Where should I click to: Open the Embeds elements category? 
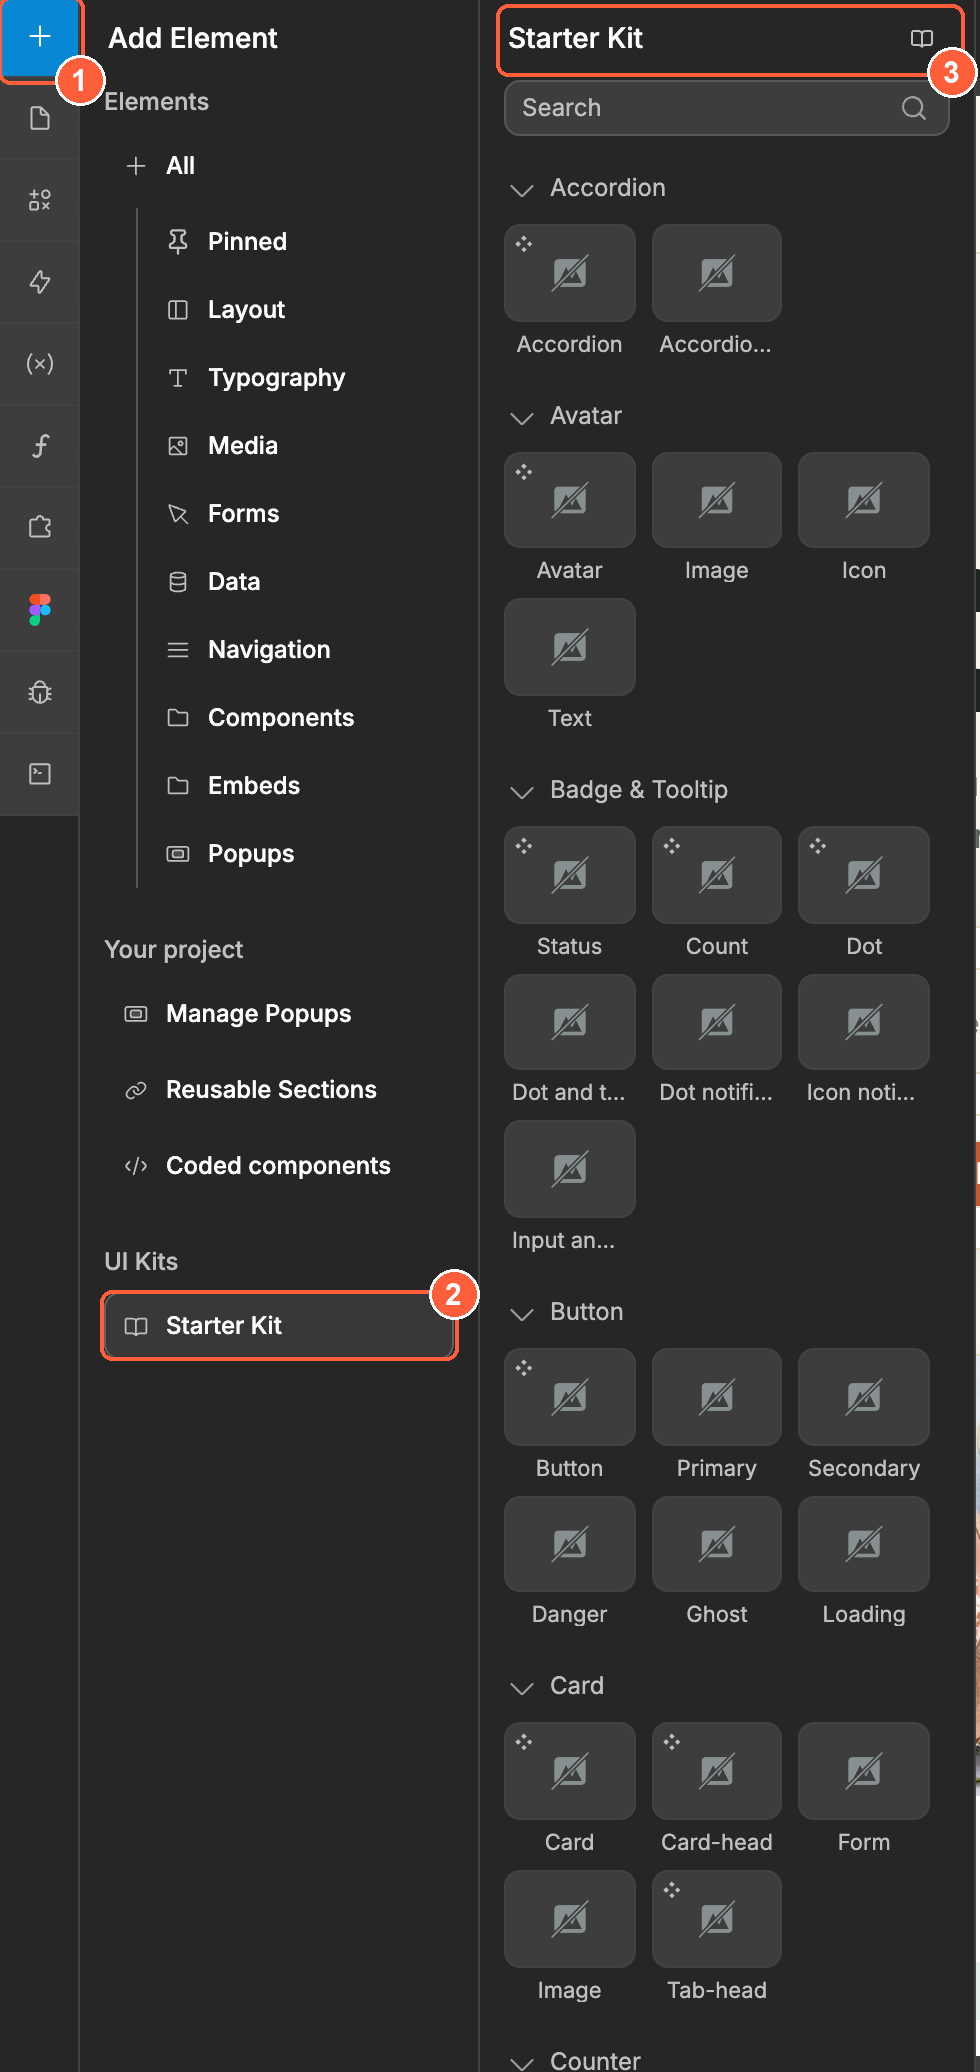(233, 786)
